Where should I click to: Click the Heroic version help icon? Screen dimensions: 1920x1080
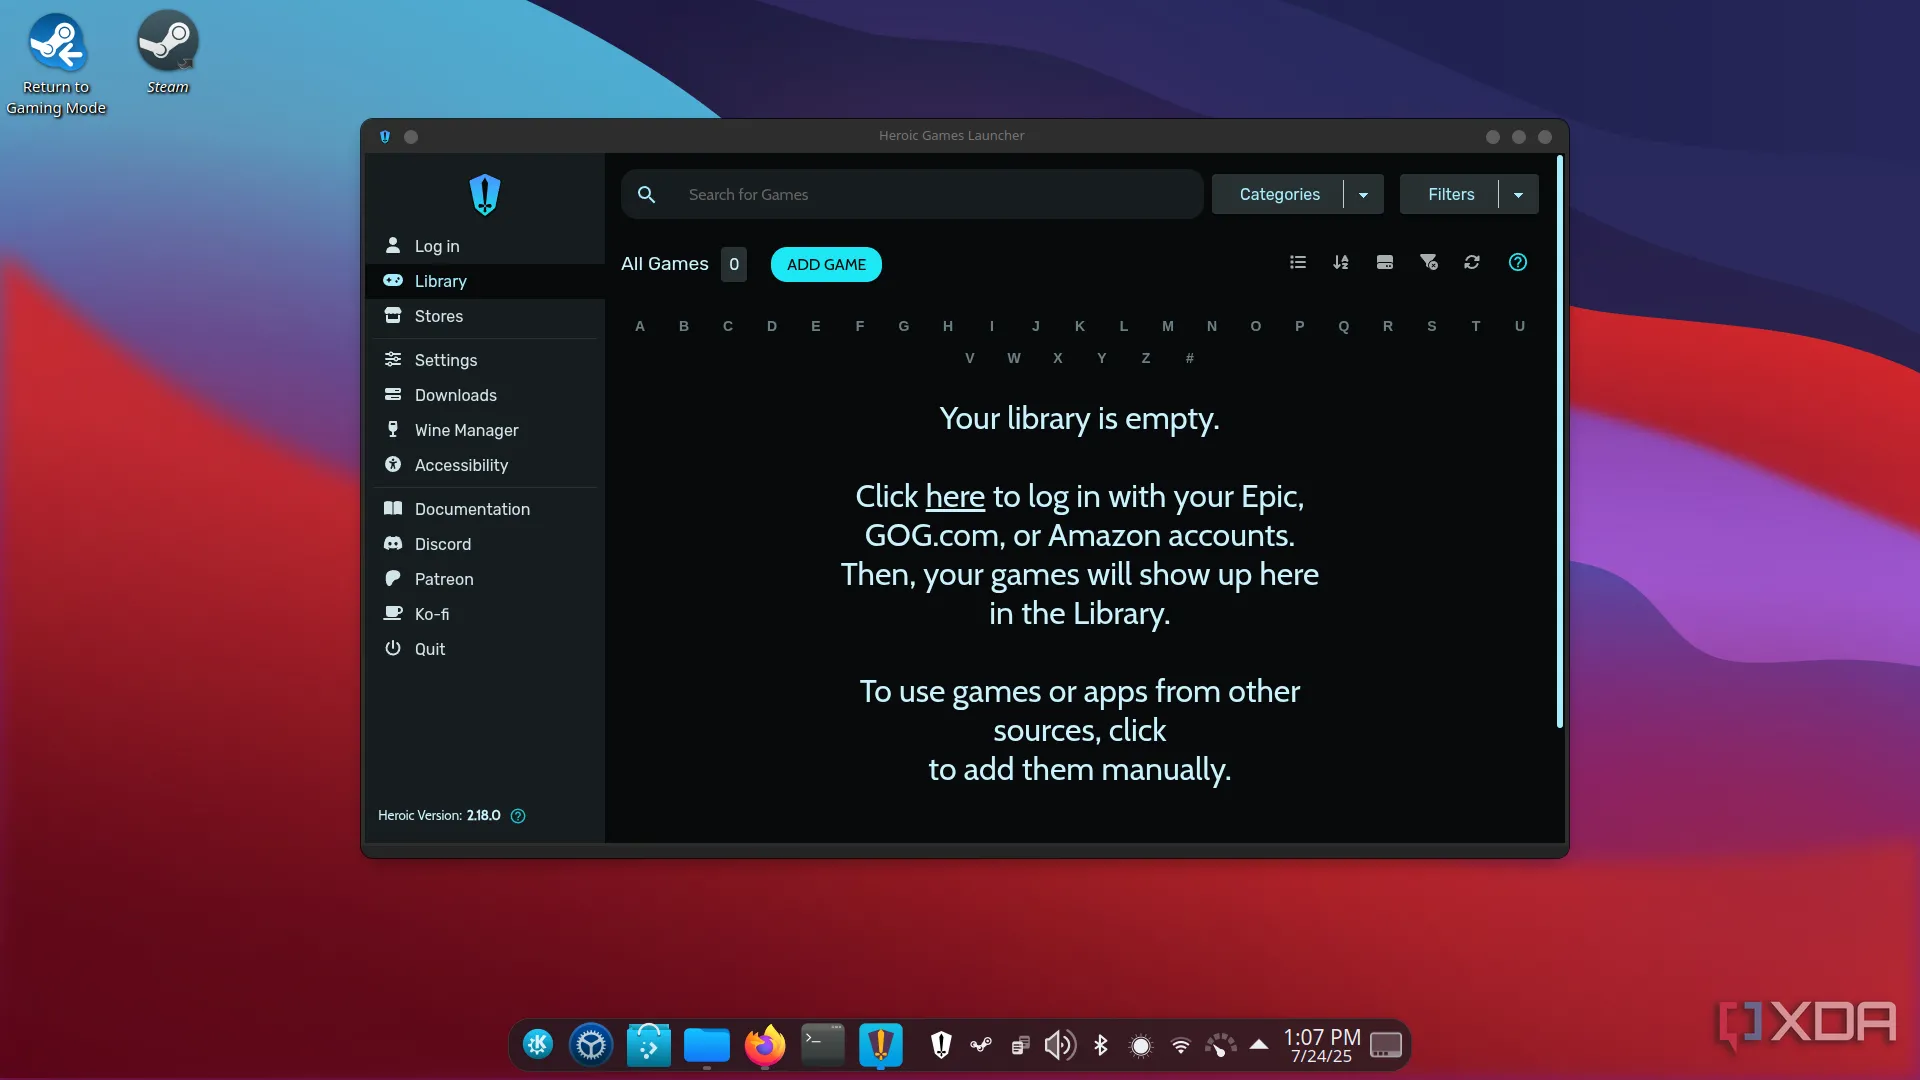click(518, 816)
